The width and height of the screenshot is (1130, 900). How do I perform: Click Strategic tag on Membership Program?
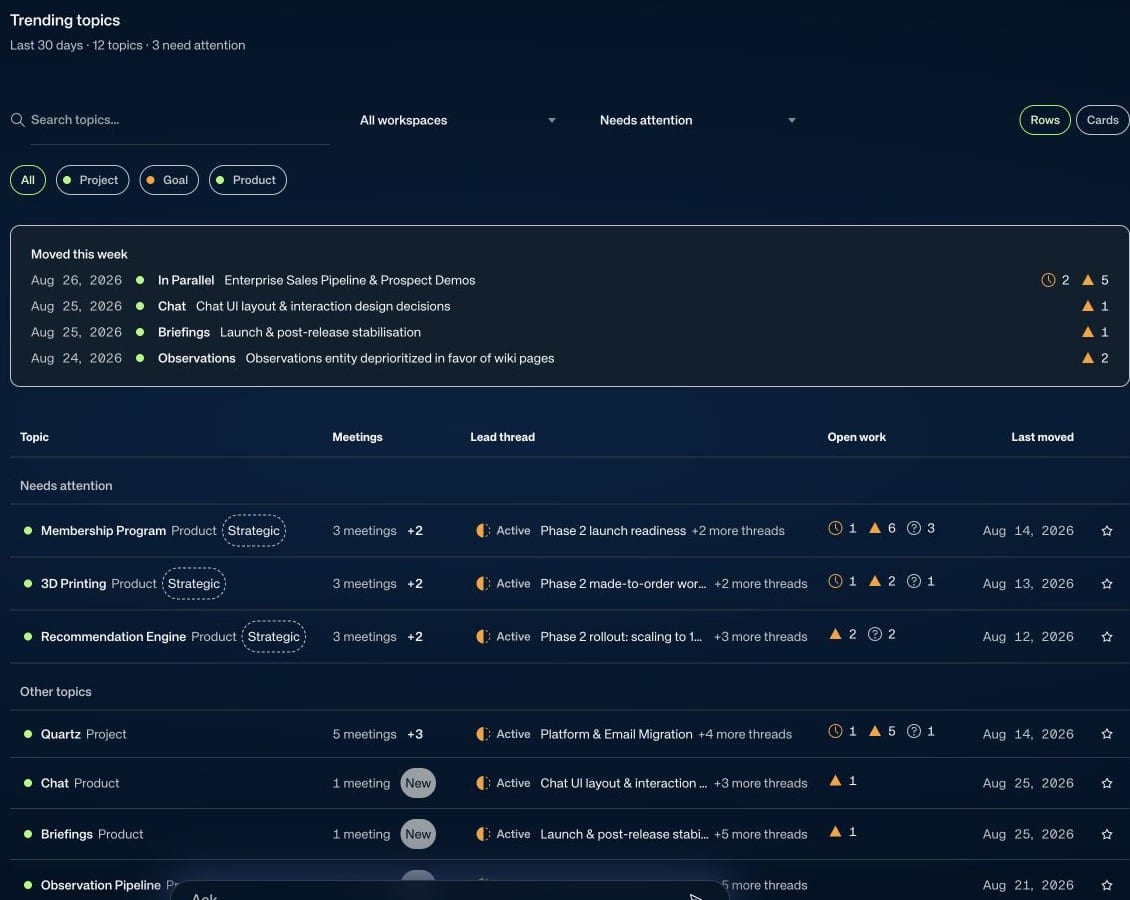tap(254, 531)
